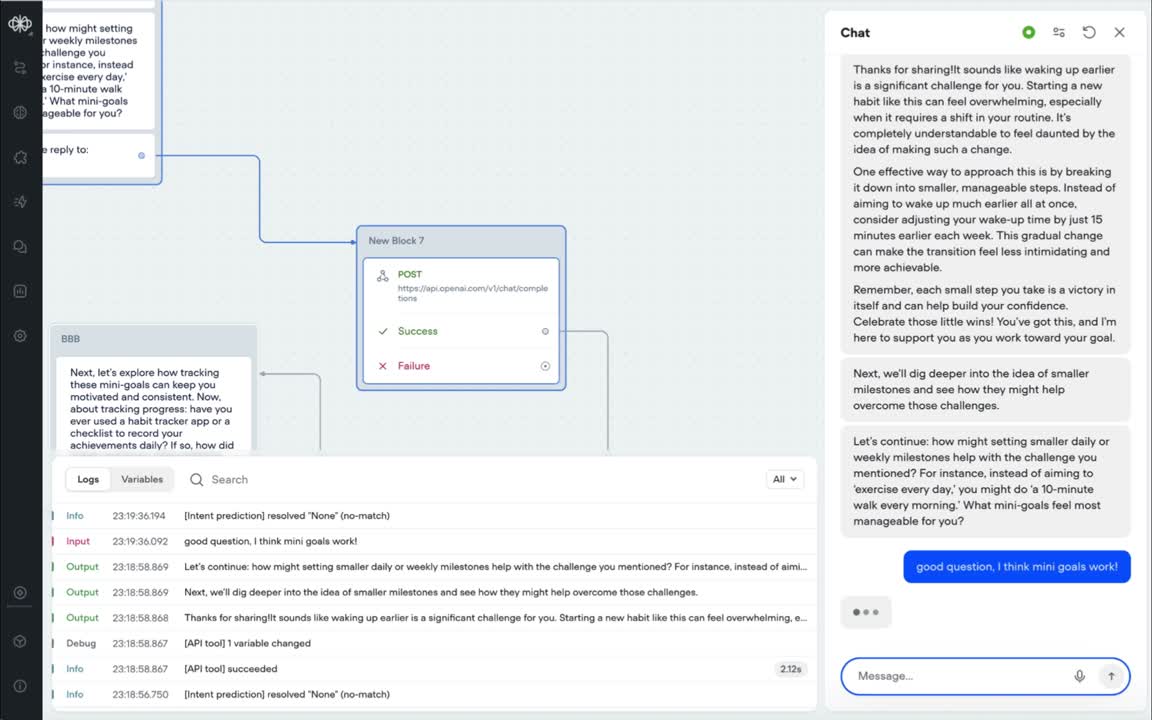Click the blue user message bubble in chat
The height and width of the screenshot is (720, 1152).
[x=1017, y=566]
